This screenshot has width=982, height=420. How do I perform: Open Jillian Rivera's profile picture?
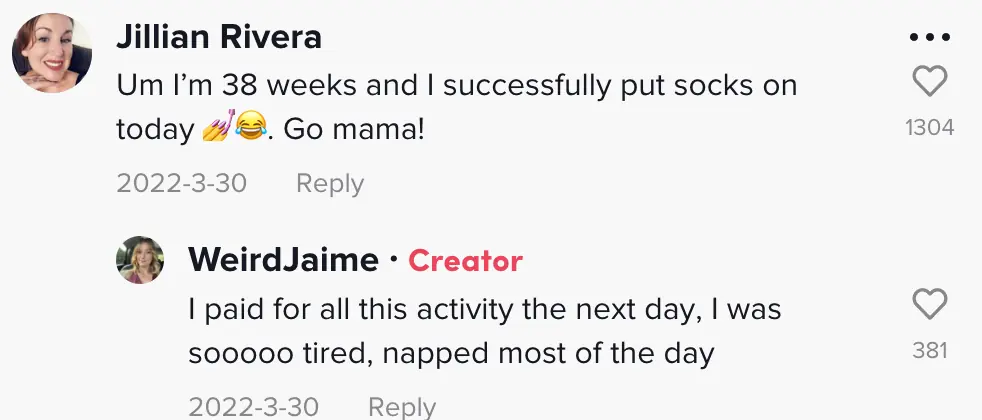pyautogui.click(x=52, y=54)
